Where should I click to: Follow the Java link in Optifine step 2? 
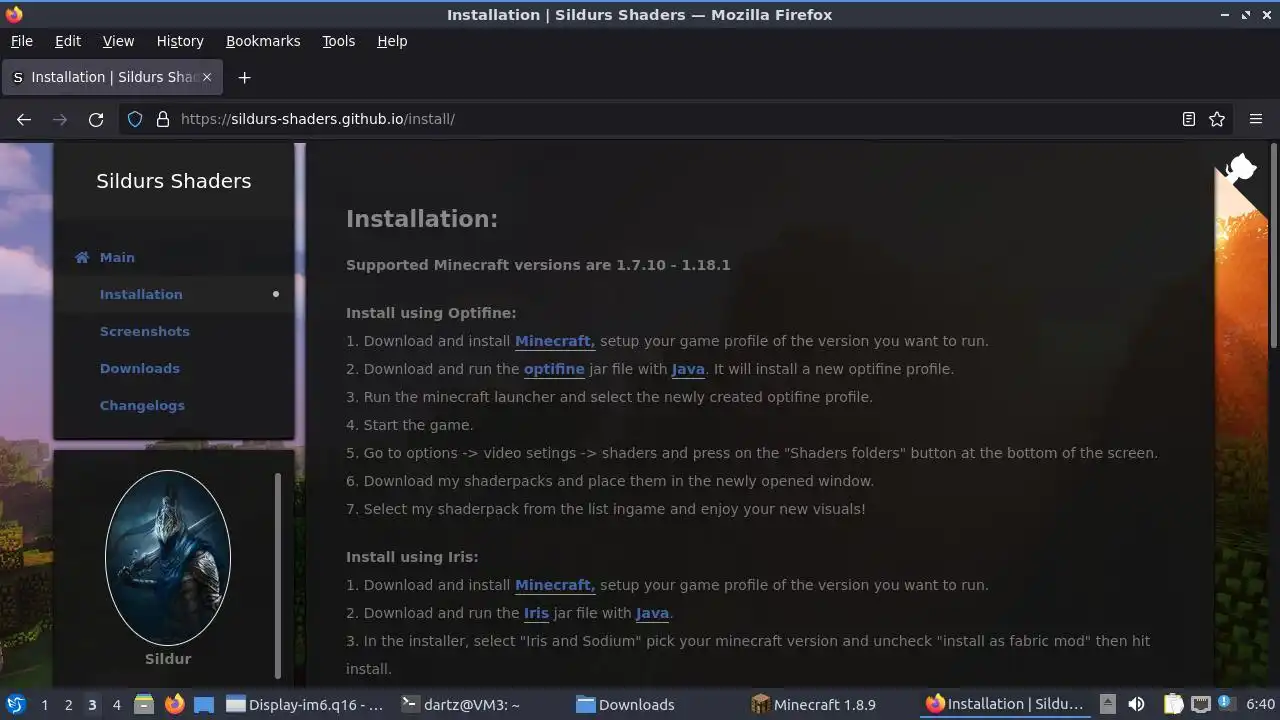[688, 369]
